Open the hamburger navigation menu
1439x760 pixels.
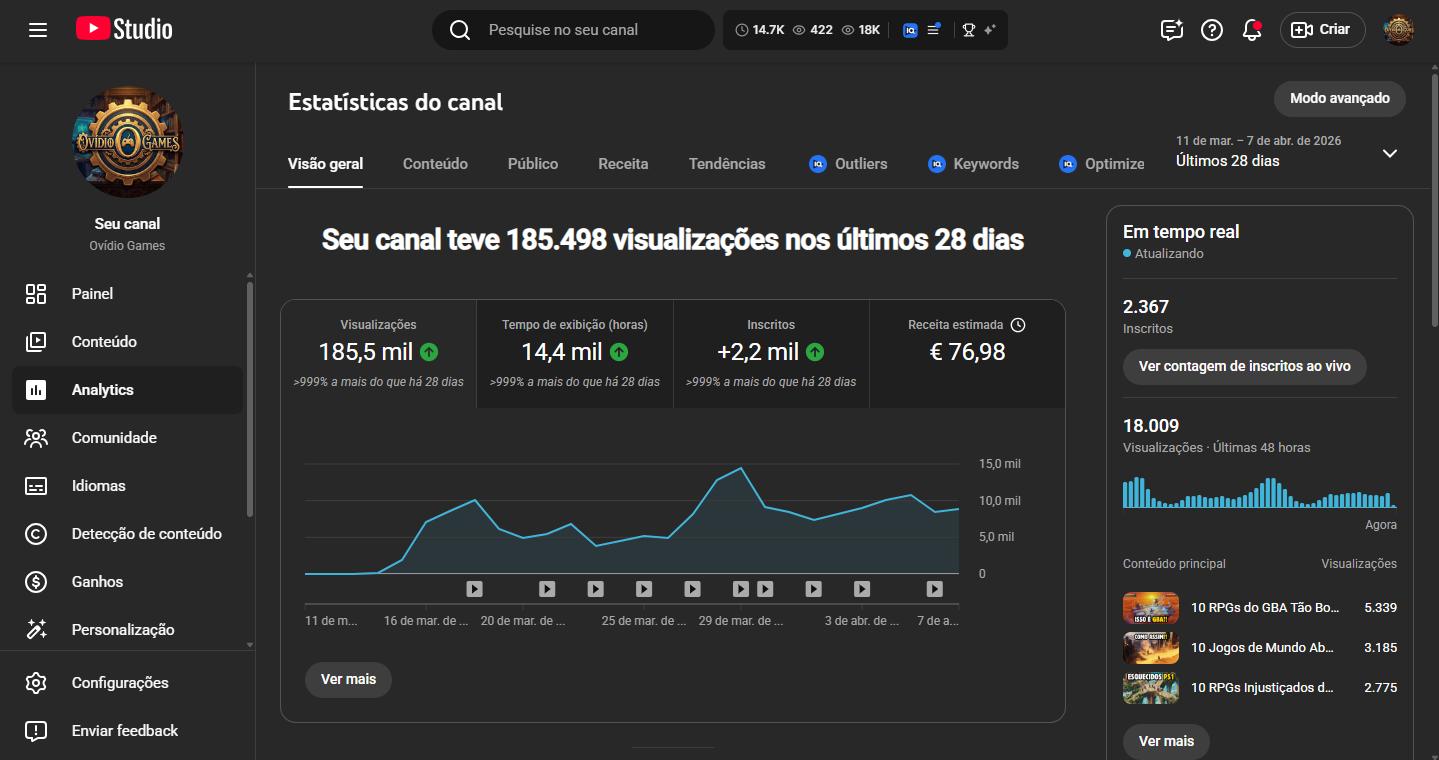pos(38,30)
